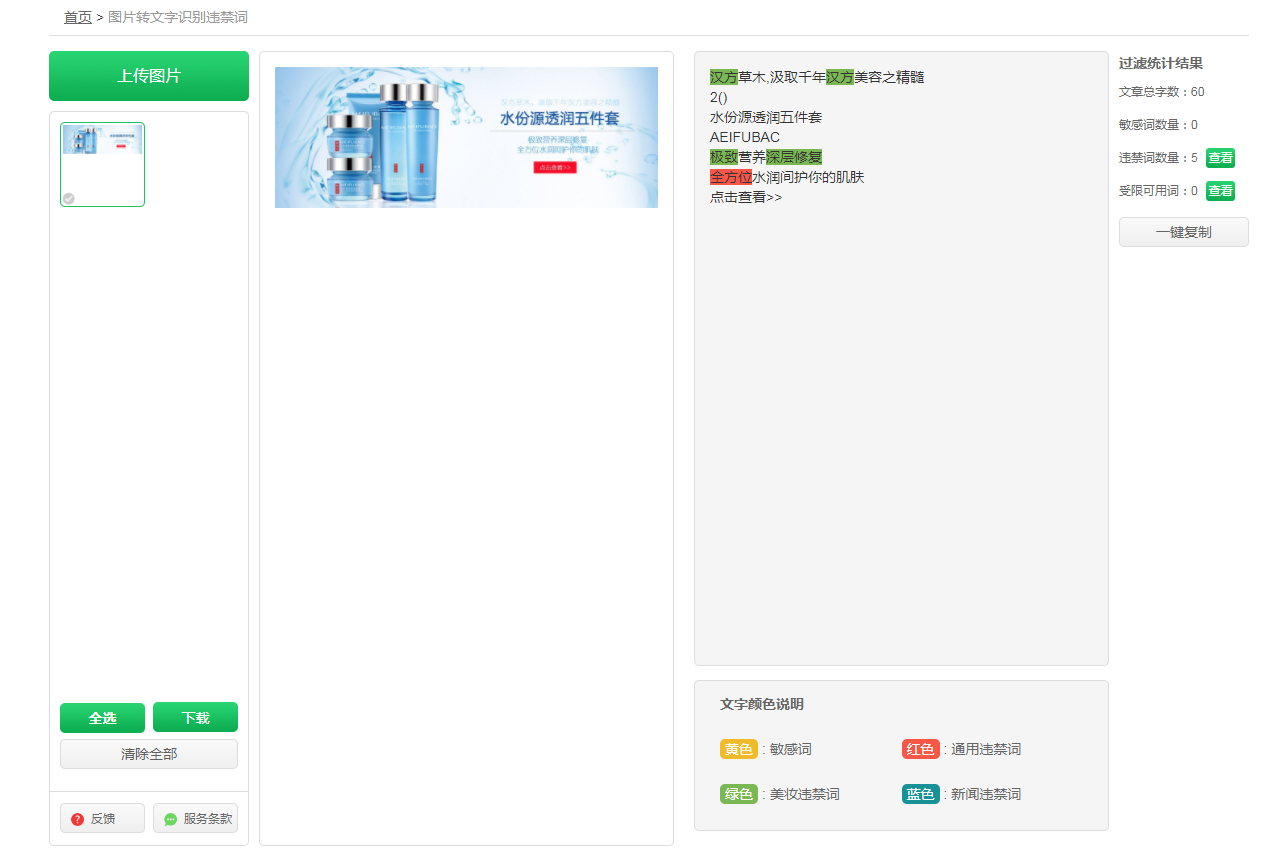Click the 通用违禁词 legend label
This screenshot has width=1274, height=854.
tap(986, 749)
